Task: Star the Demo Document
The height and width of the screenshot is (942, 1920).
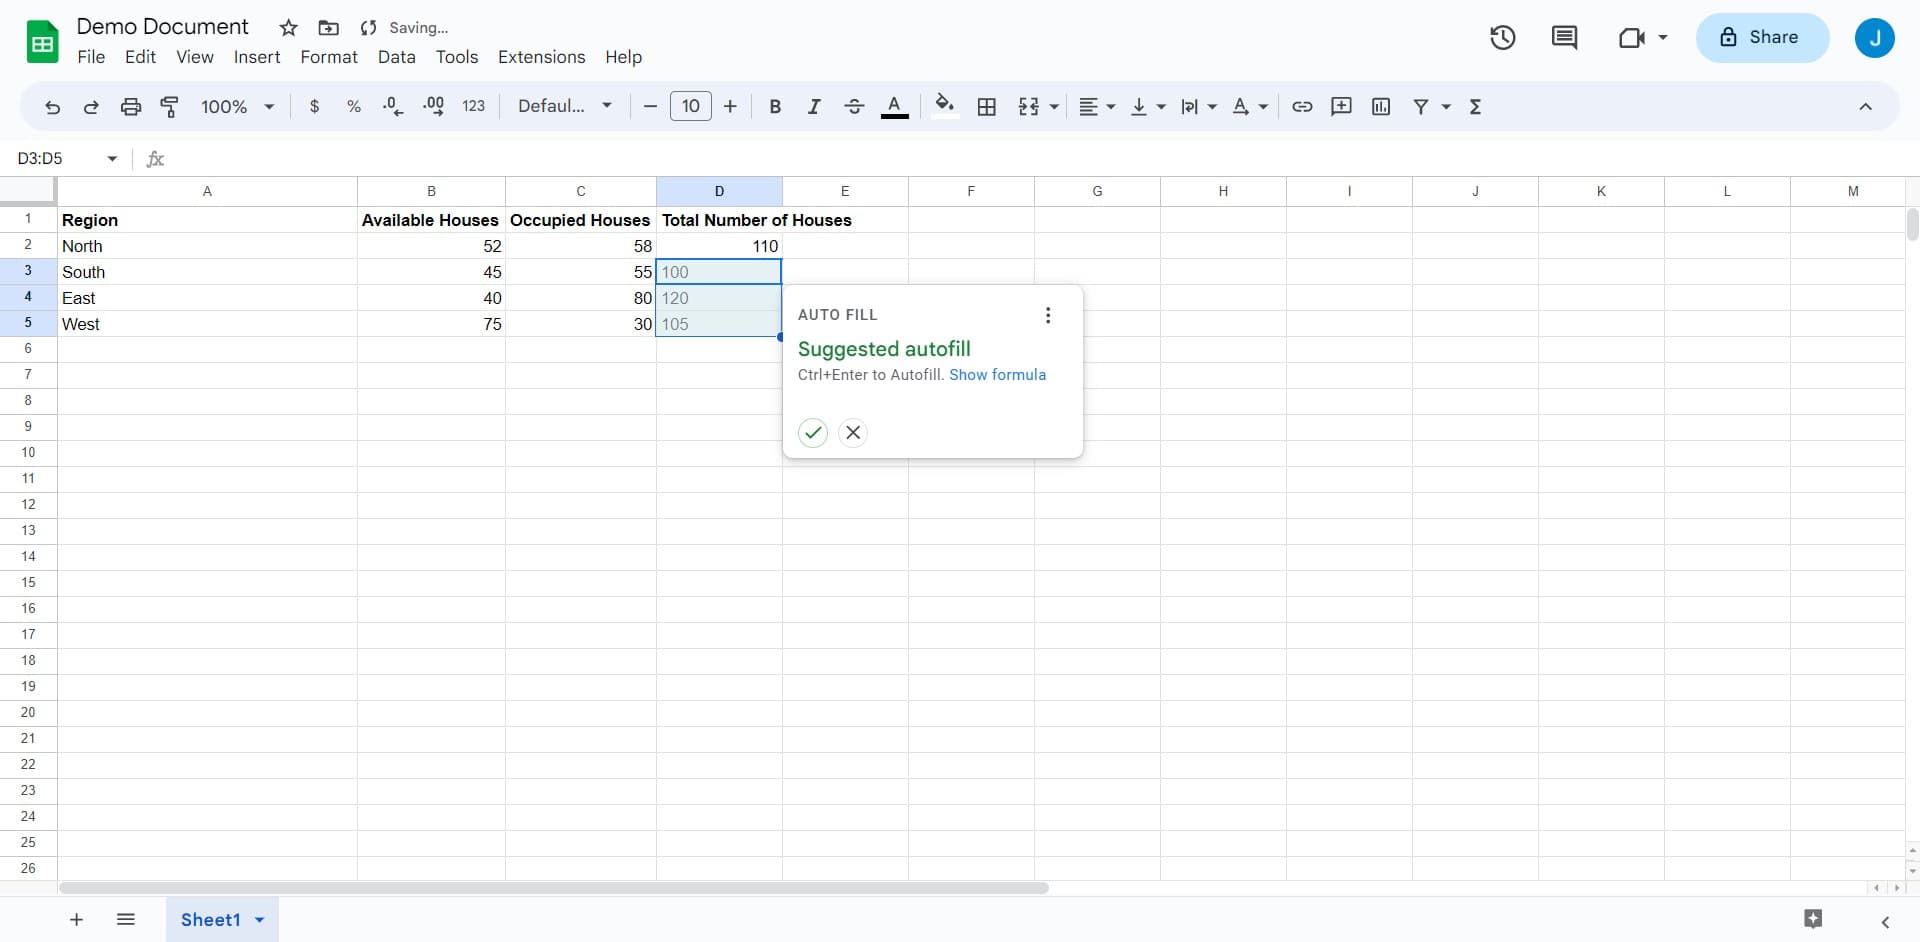Action: (289, 28)
